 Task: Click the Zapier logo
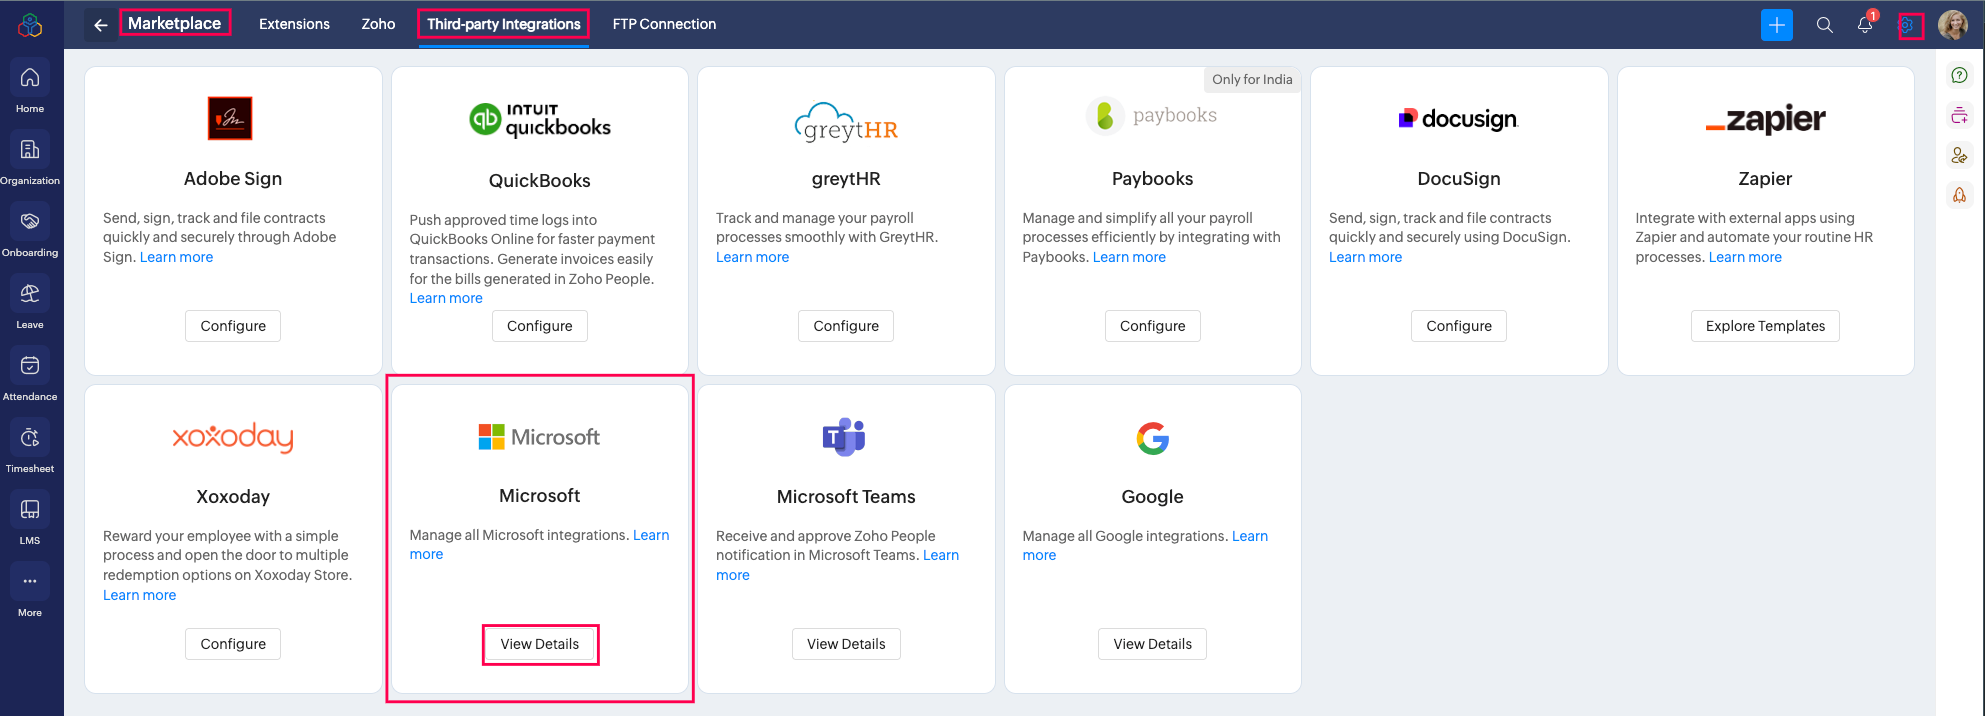pyautogui.click(x=1765, y=120)
